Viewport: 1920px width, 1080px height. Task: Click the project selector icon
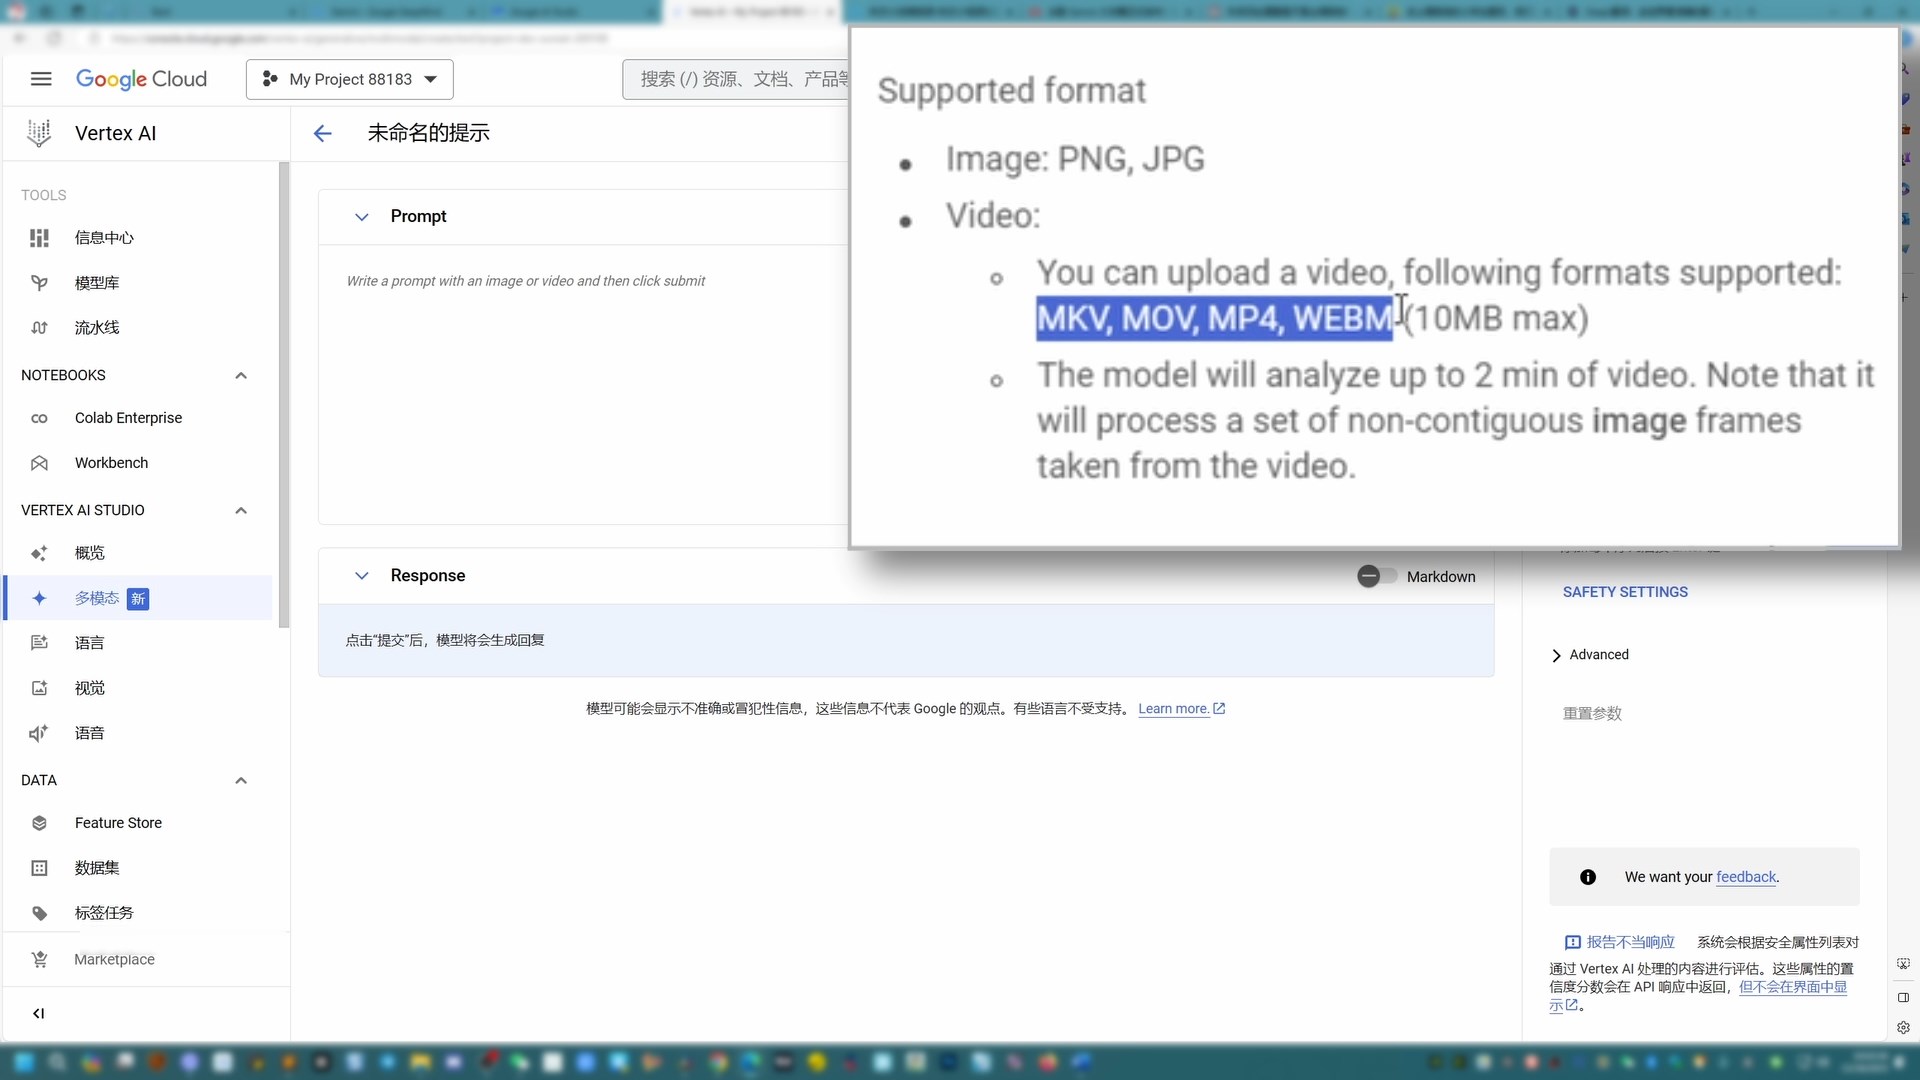(x=270, y=79)
